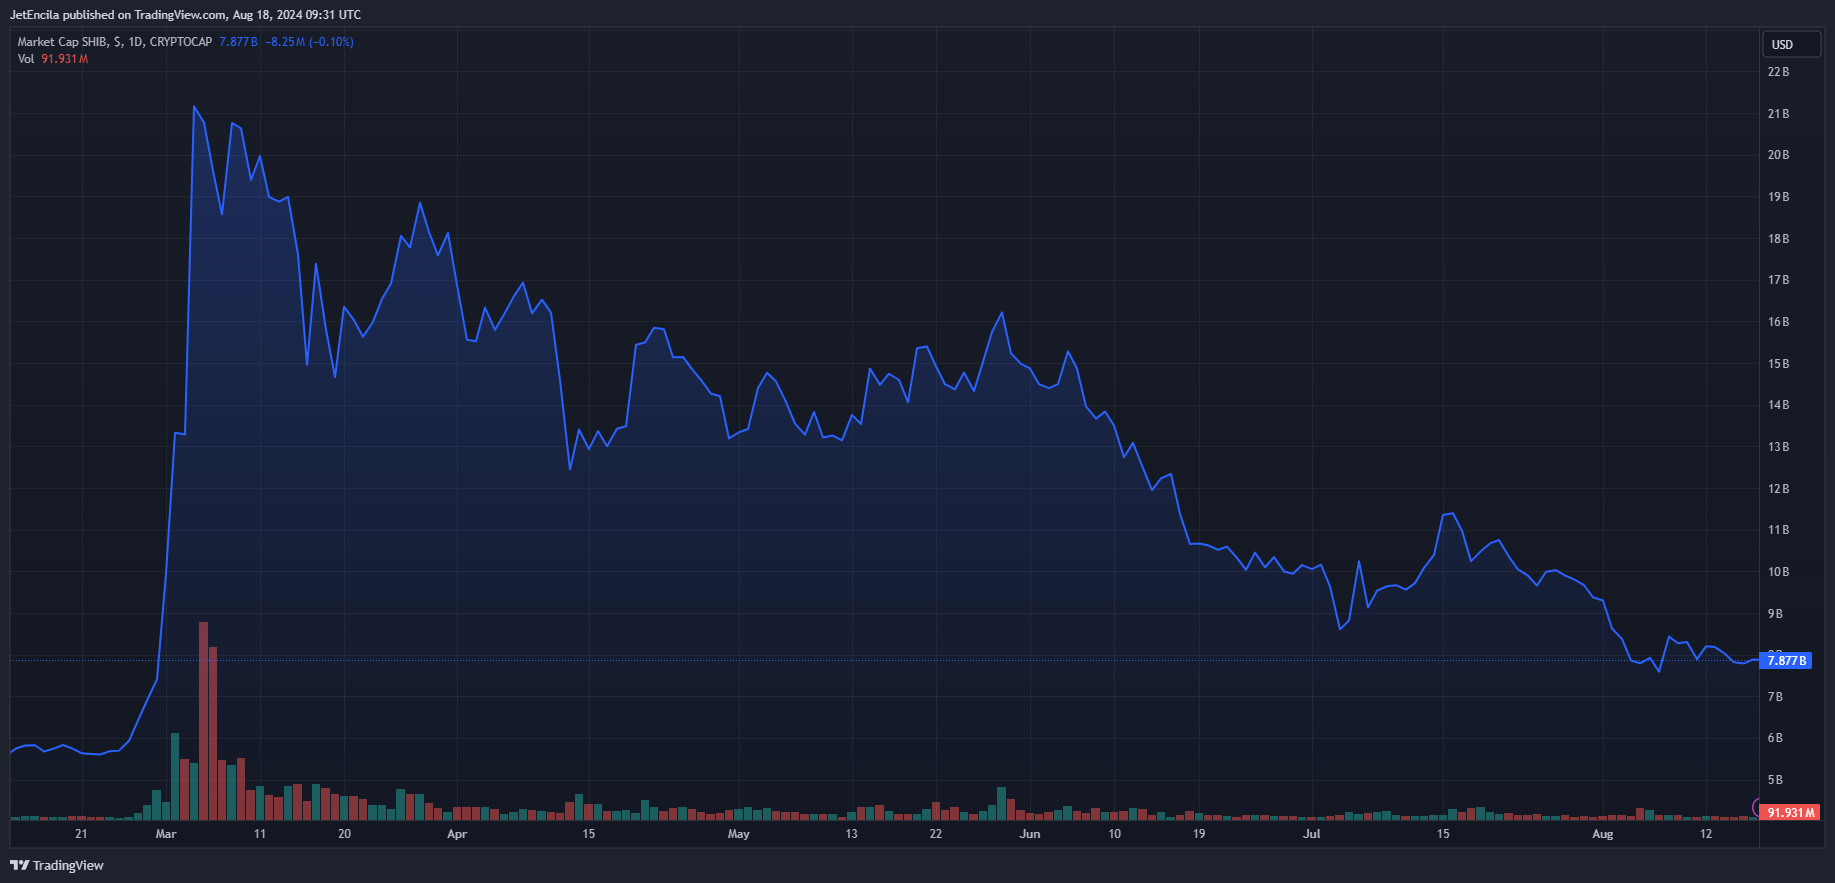Viewport: 1835px width, 883px height.
Task: Click the 17 B price axis label
Action: click(x=1778, y=280)
